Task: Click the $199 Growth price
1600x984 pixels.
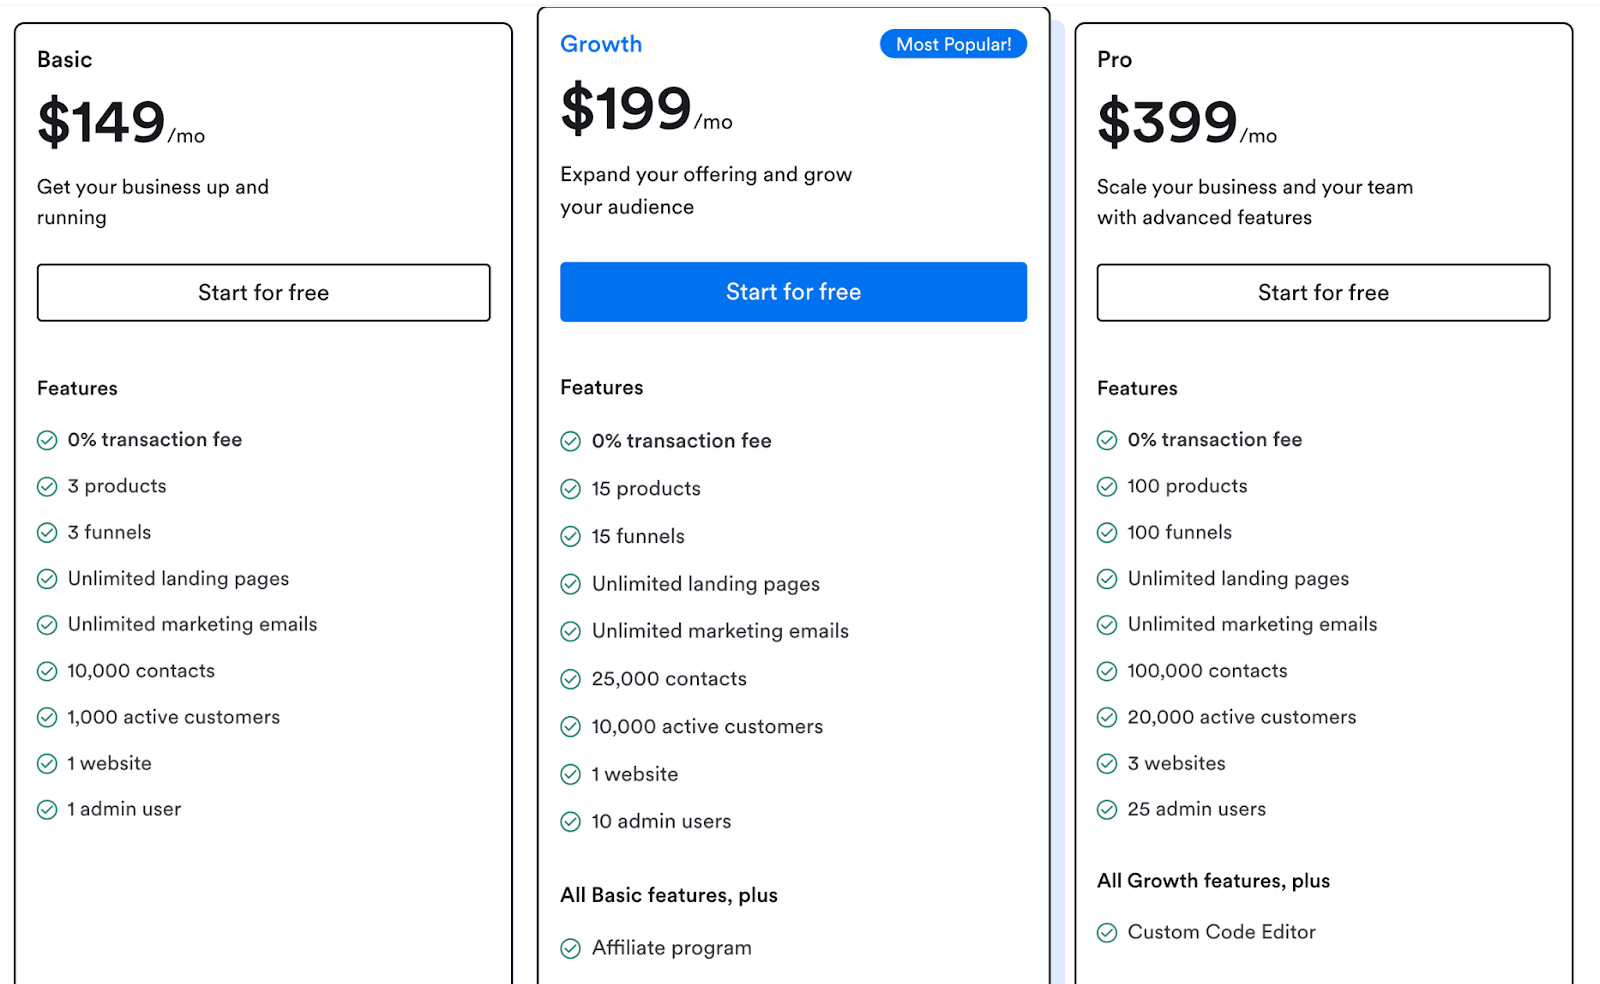Action: tap(627, 109)
